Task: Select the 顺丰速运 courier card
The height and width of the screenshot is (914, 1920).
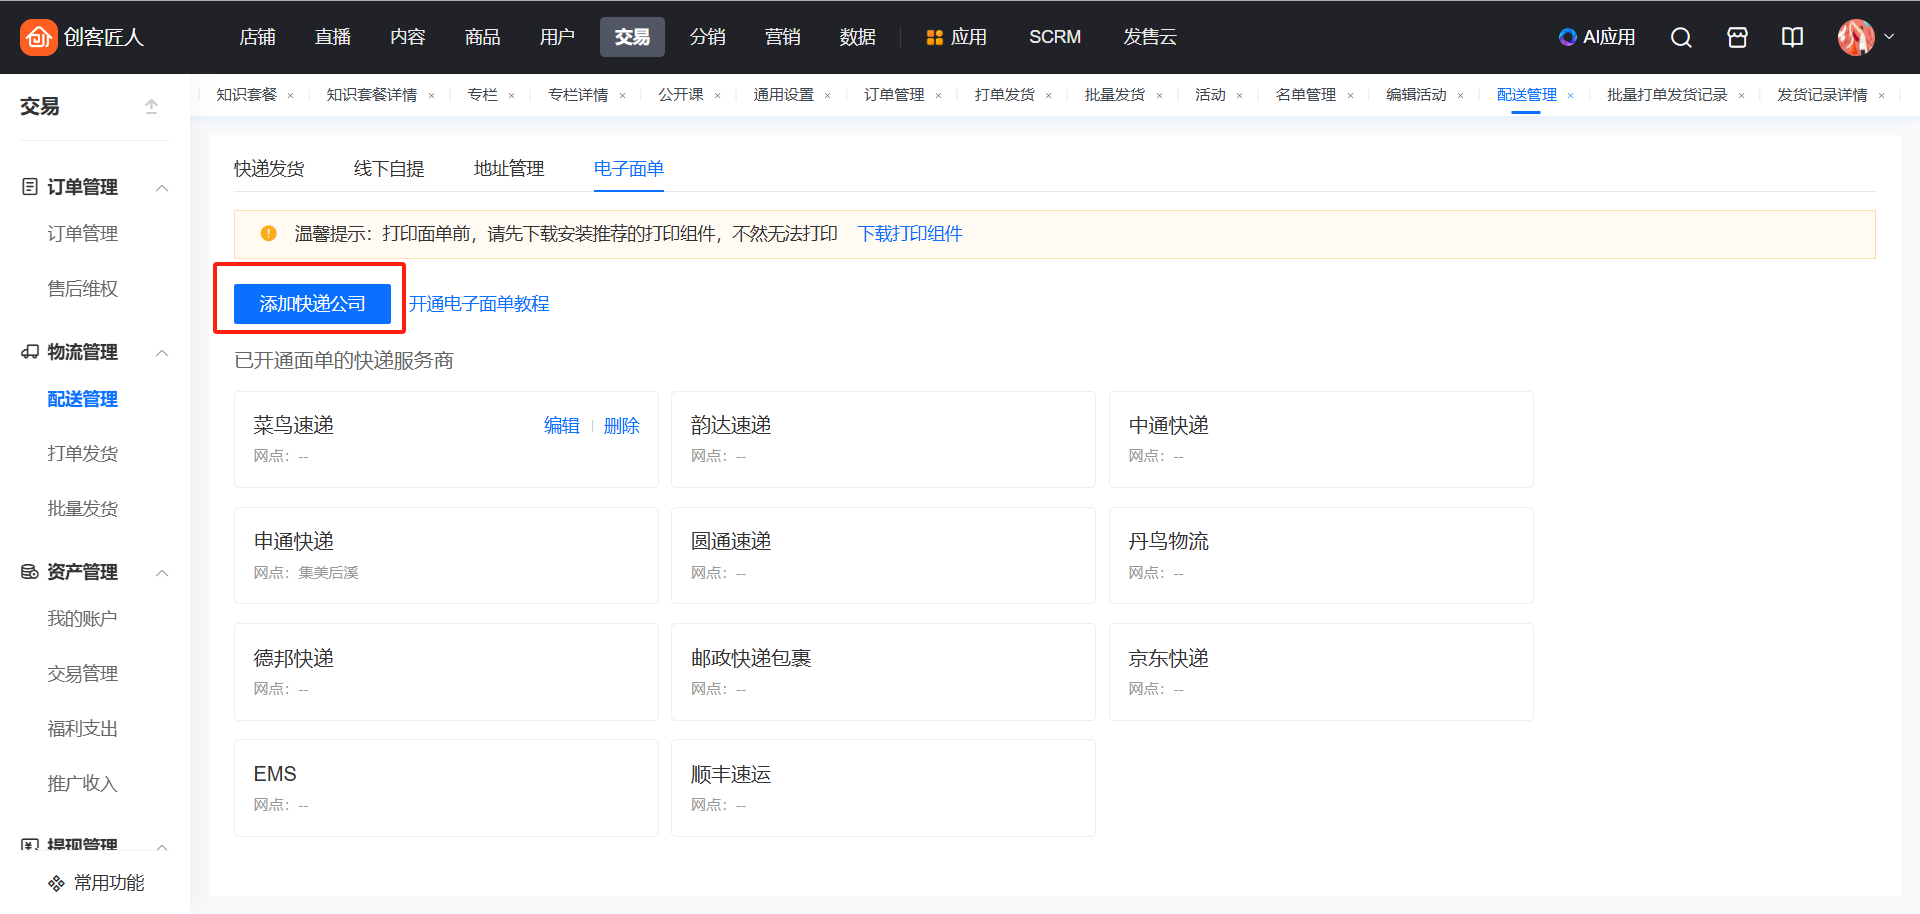Action: pos(883,787)
